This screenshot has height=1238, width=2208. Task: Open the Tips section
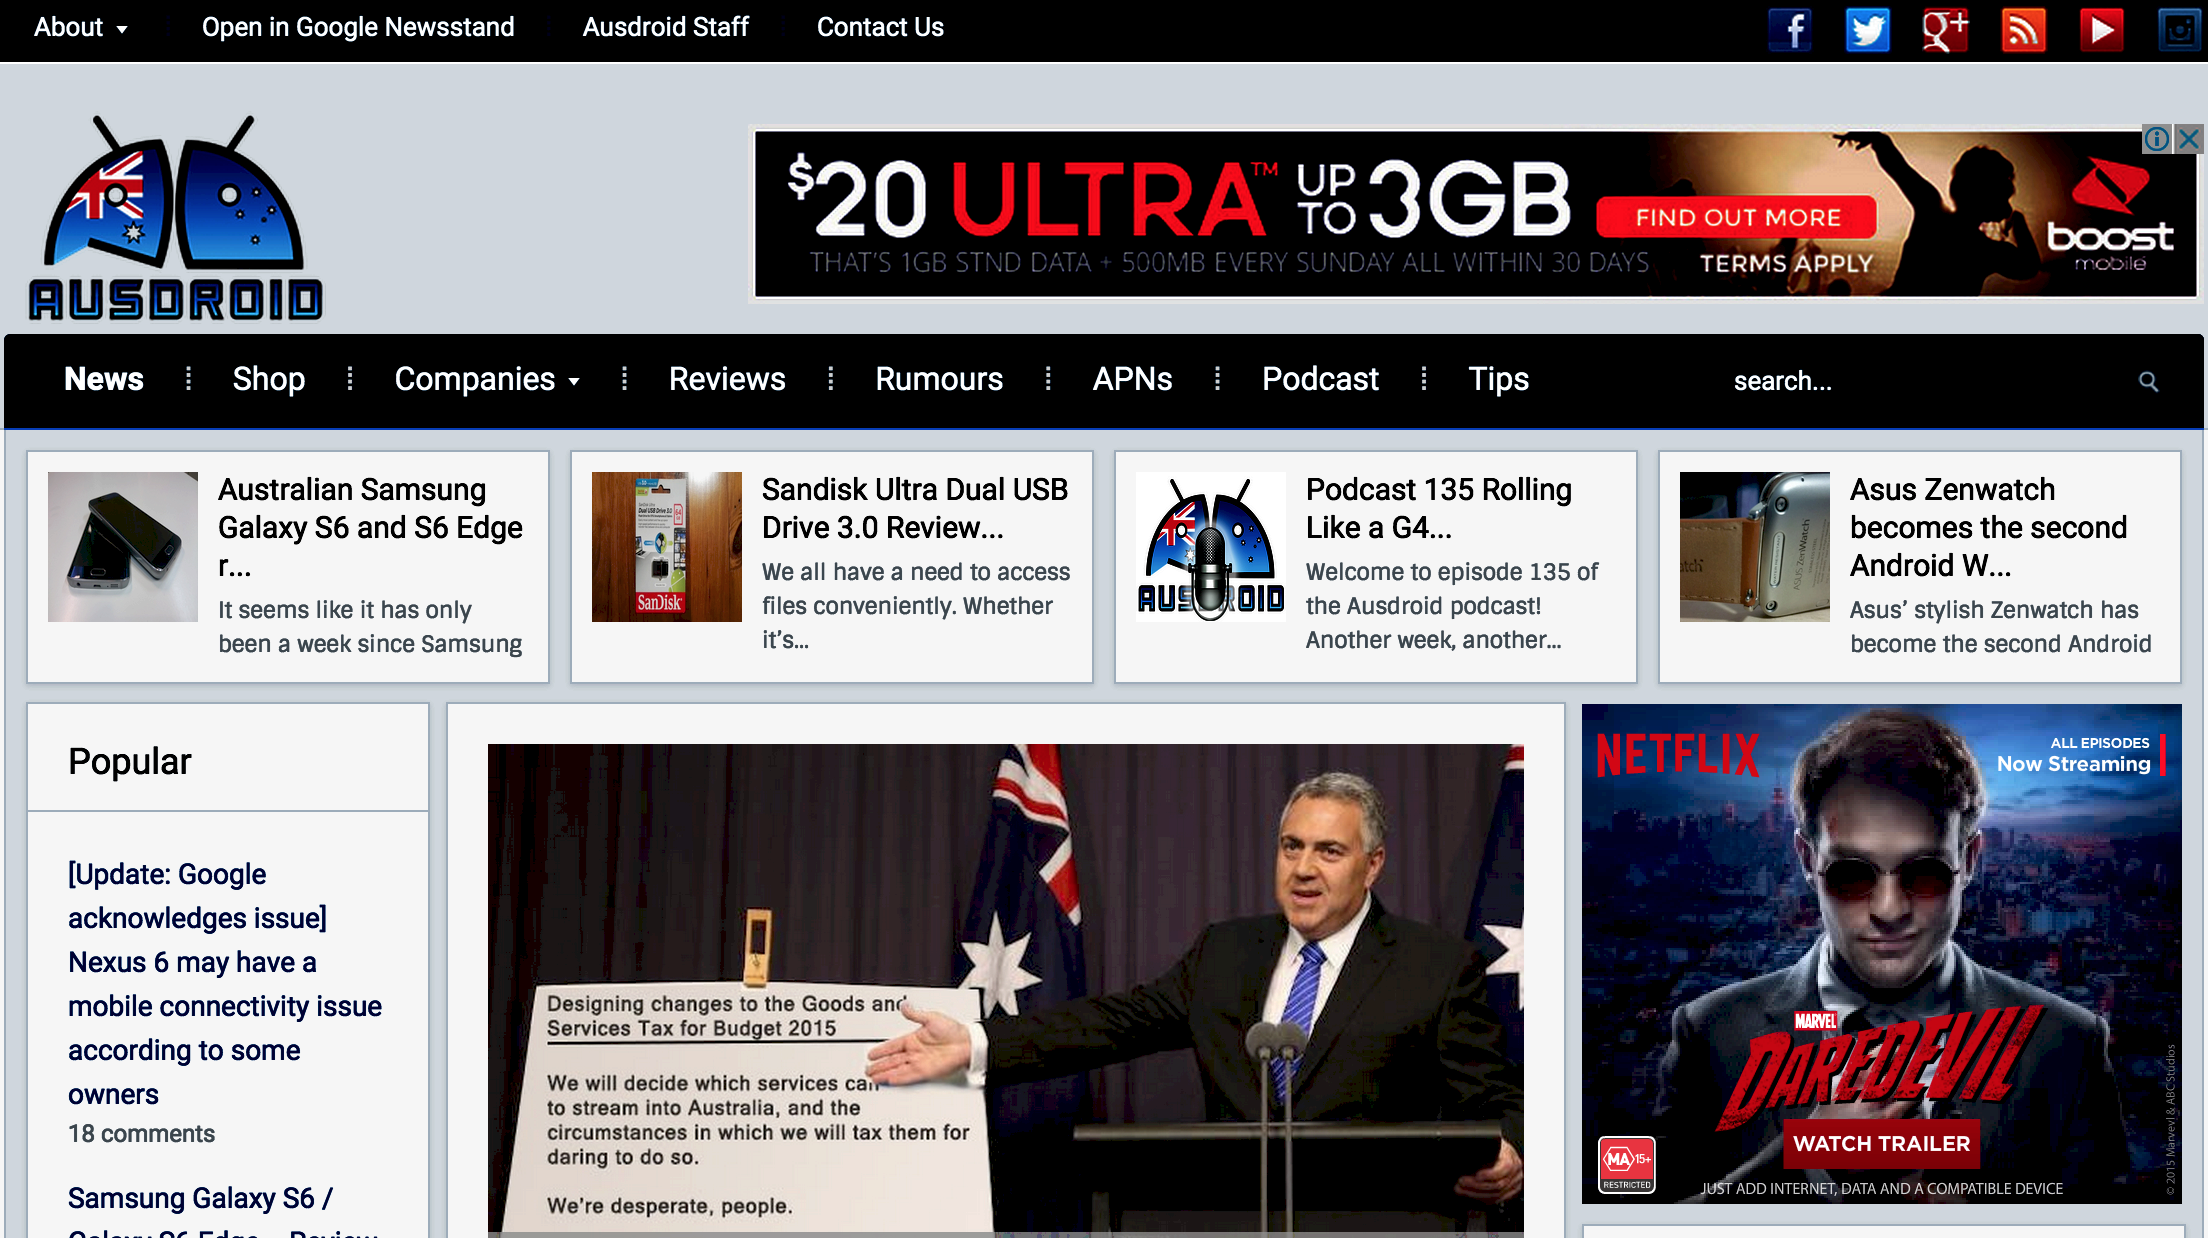coord(1498,379)
